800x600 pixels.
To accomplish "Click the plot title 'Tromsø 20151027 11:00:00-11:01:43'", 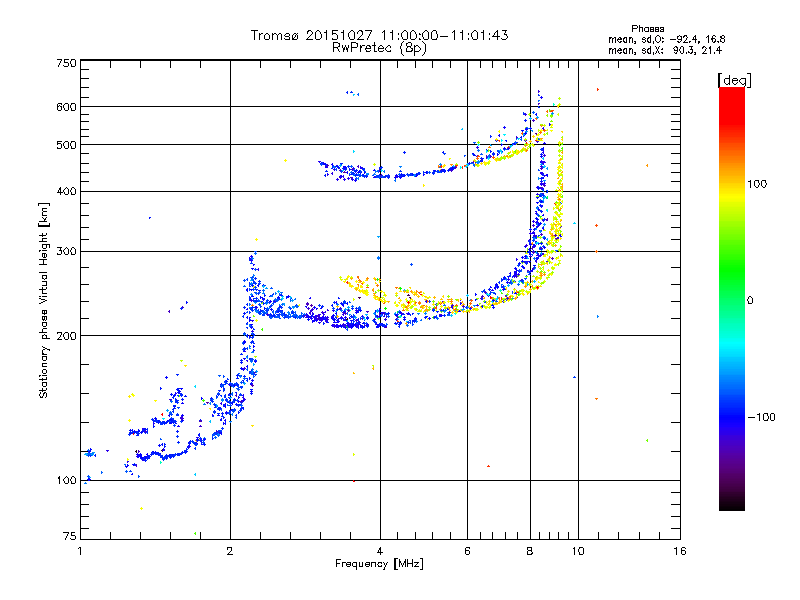I will click(379, 35).
